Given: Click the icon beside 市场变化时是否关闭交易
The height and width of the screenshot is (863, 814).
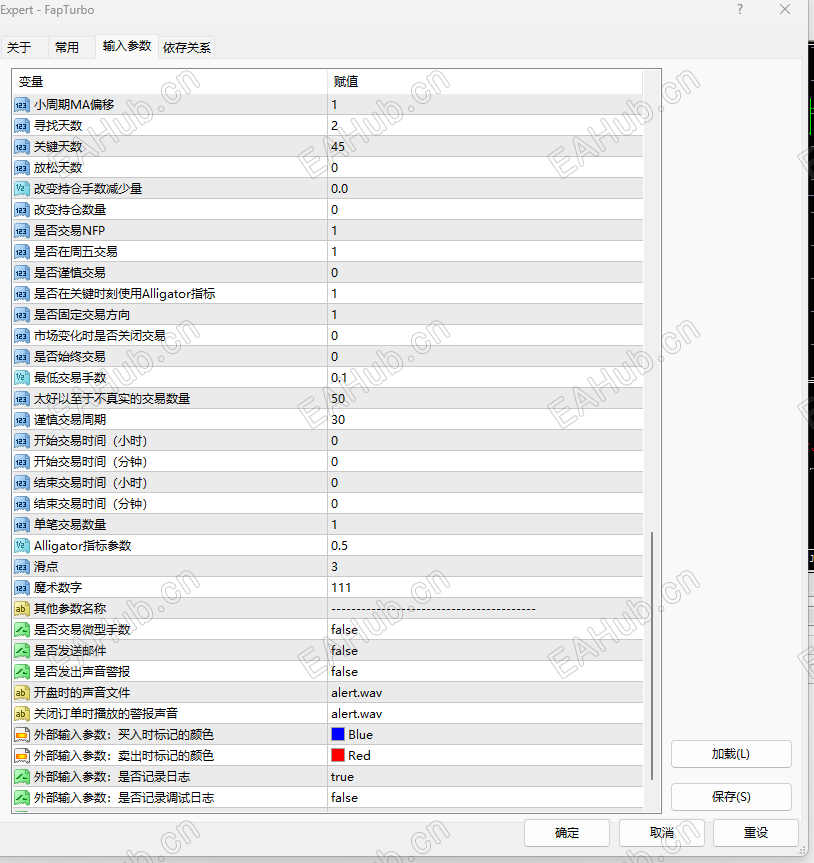Looking at the screenshot, I should click(x=21, y=336).
